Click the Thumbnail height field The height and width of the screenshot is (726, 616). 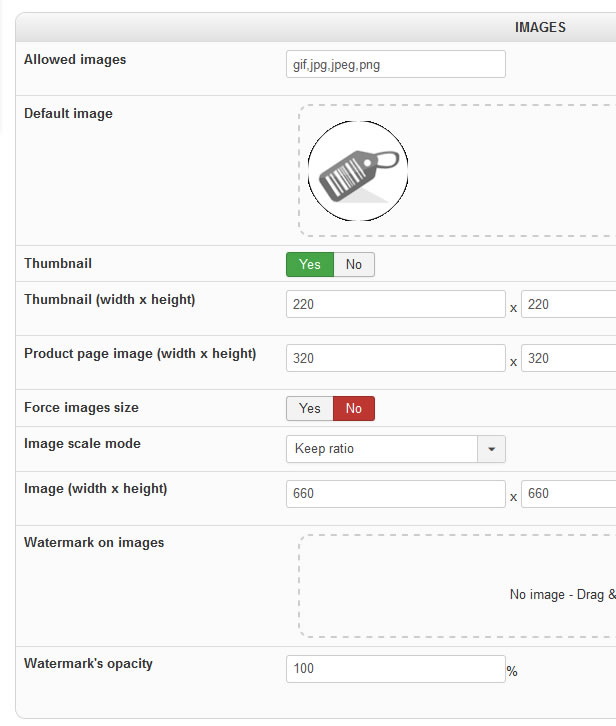[568, 304]
